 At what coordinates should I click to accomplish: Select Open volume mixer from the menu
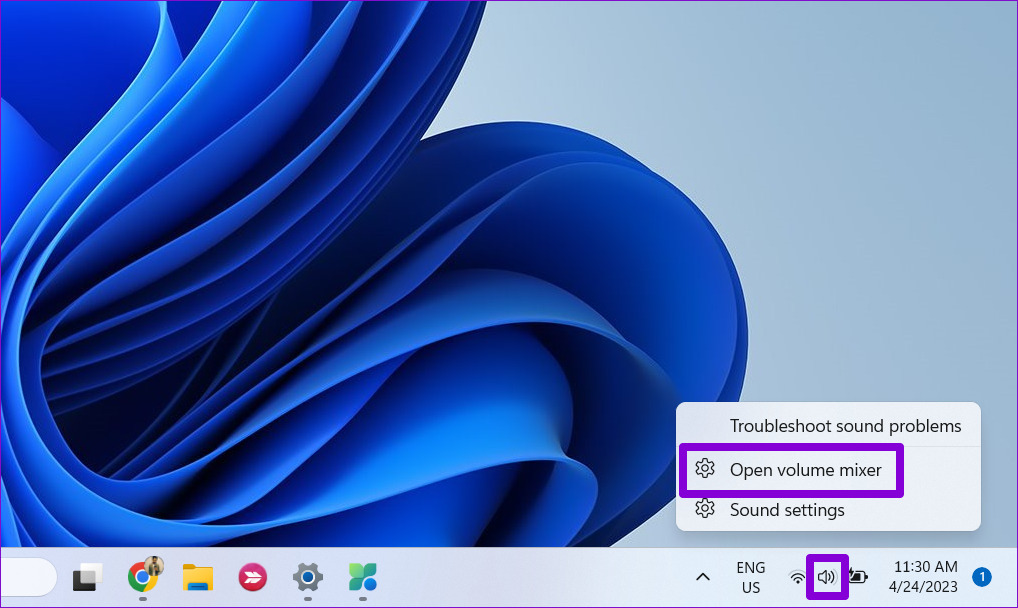[x=807, y=469]
